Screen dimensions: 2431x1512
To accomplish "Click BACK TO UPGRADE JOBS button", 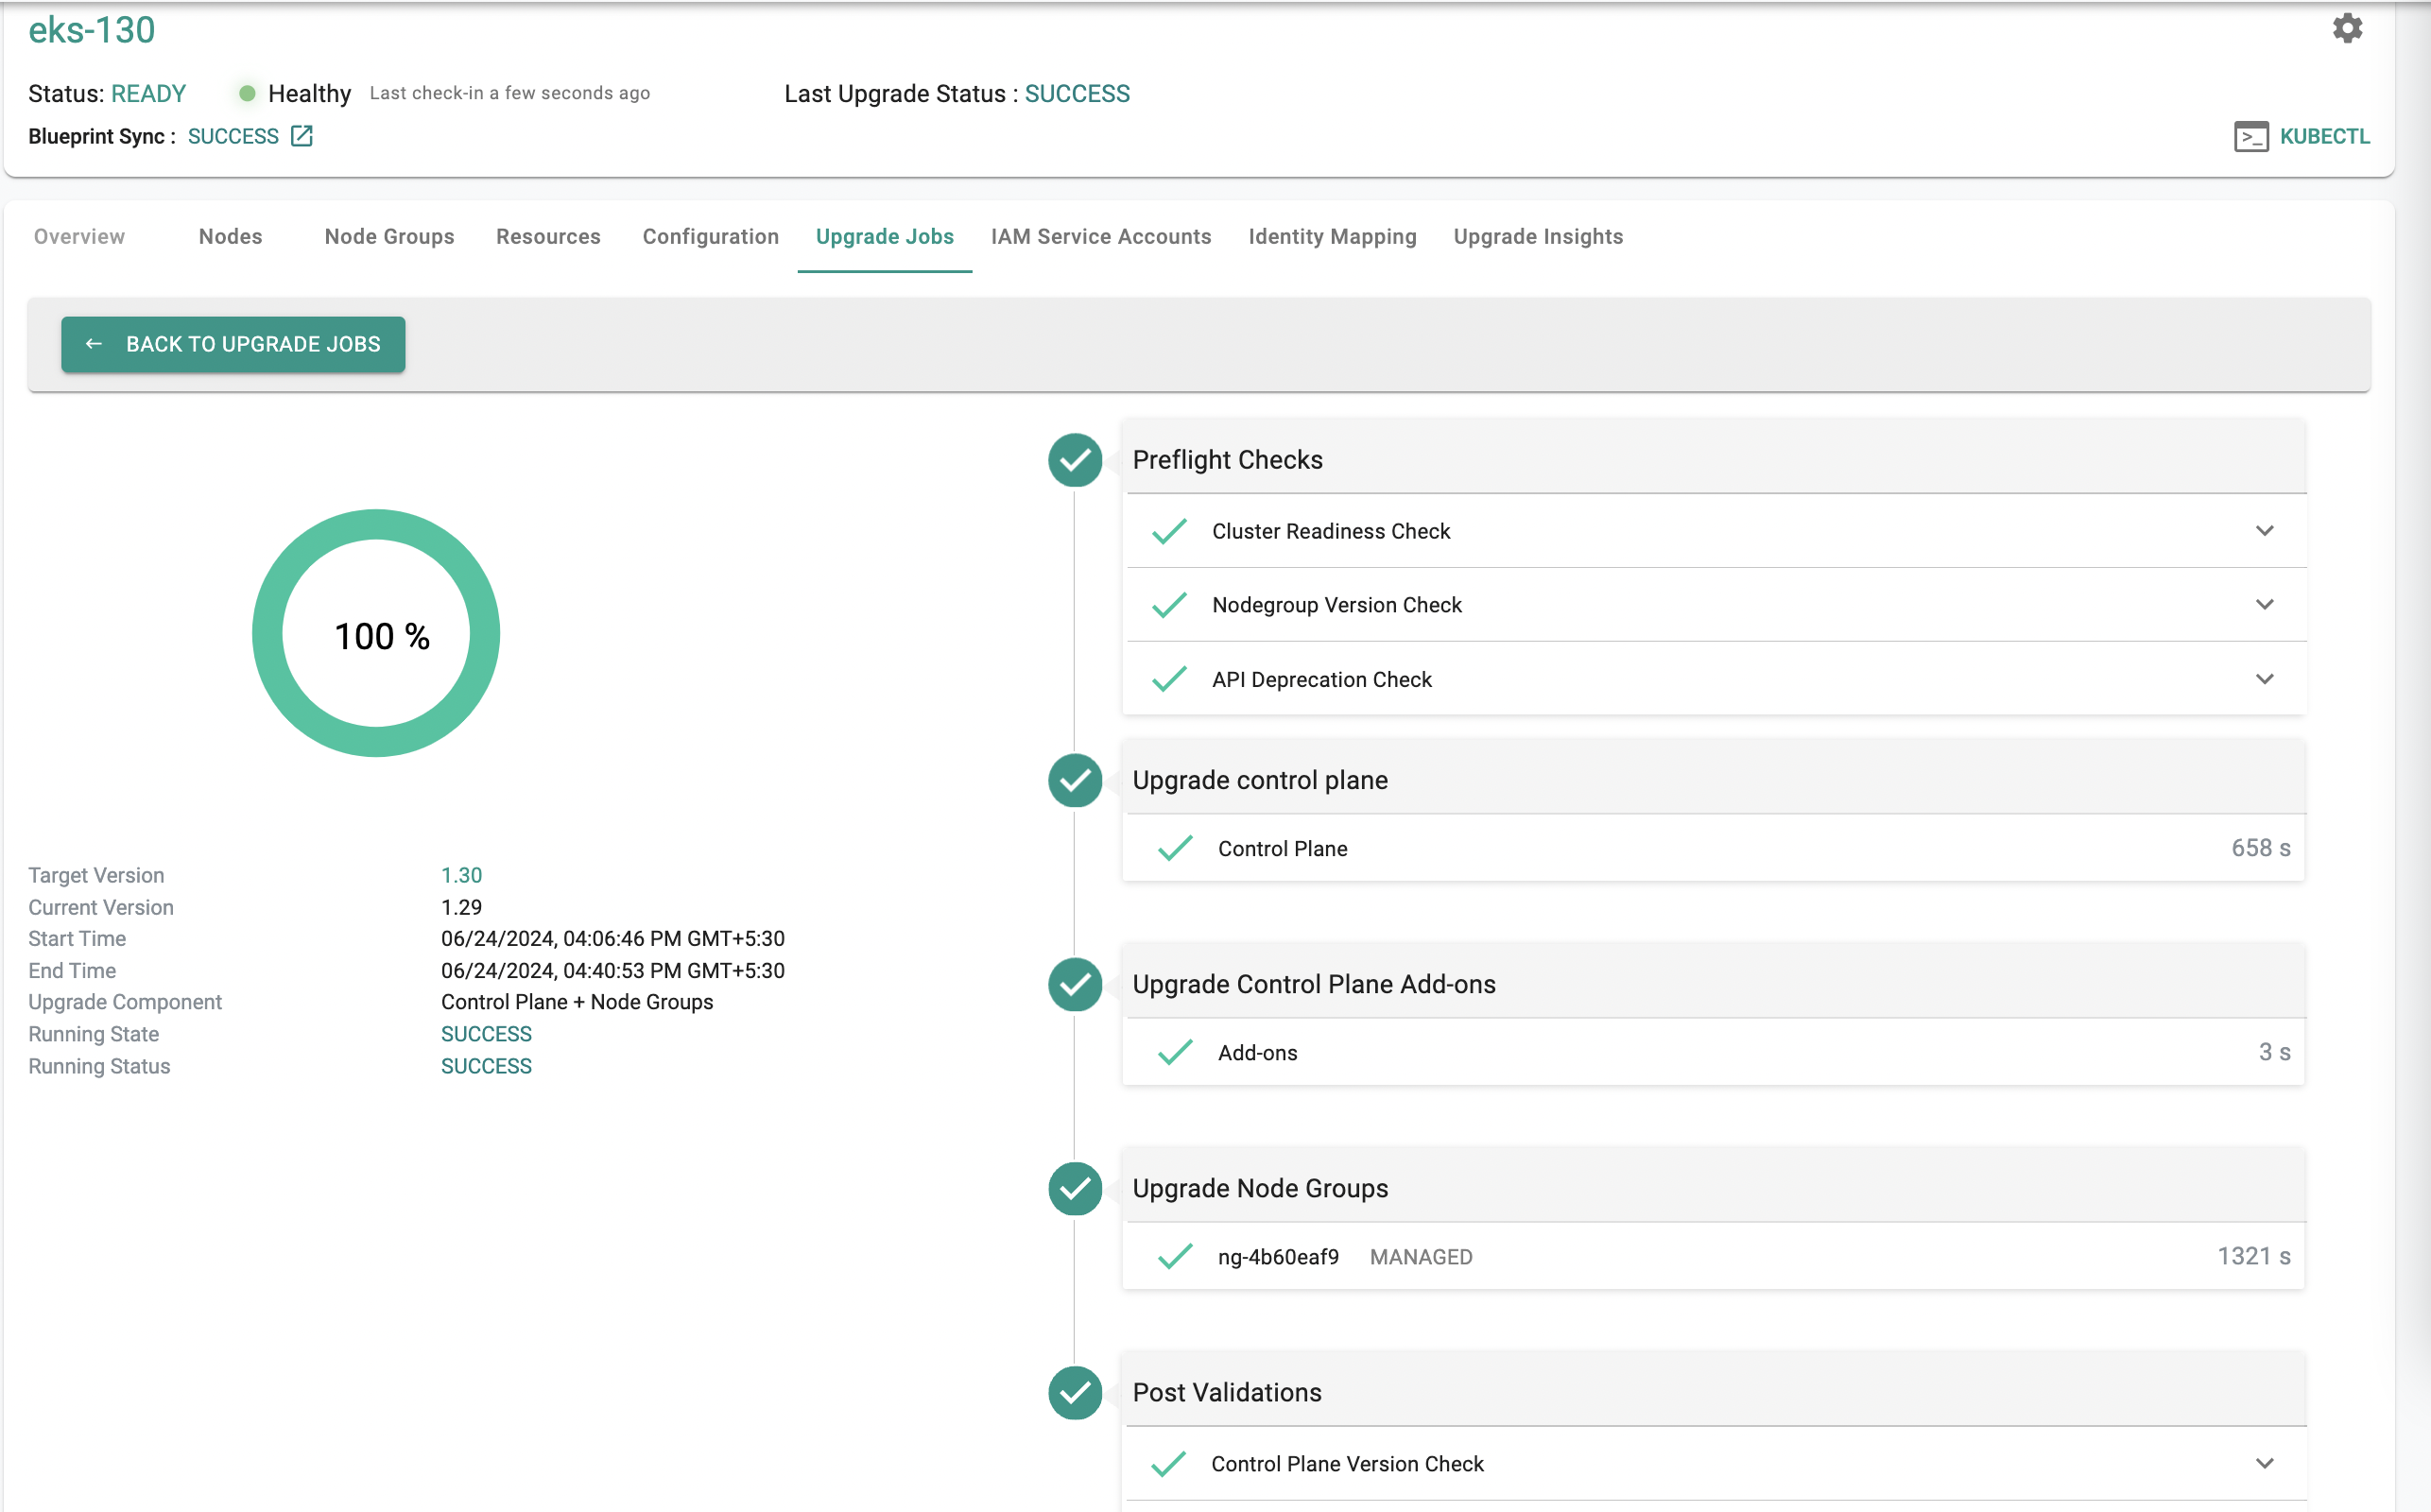I will 233,343.
